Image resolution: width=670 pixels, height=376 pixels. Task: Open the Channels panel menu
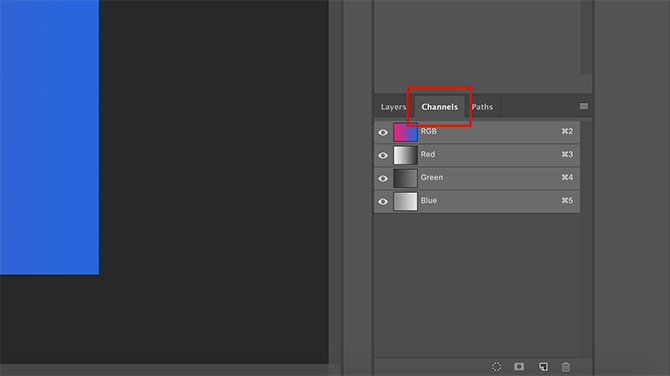584,106
